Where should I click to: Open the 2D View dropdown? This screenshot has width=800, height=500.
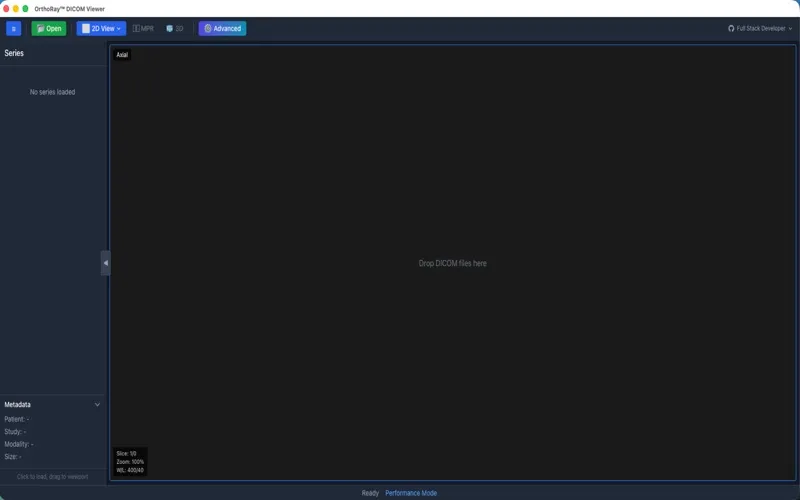(x=101, y=29)
